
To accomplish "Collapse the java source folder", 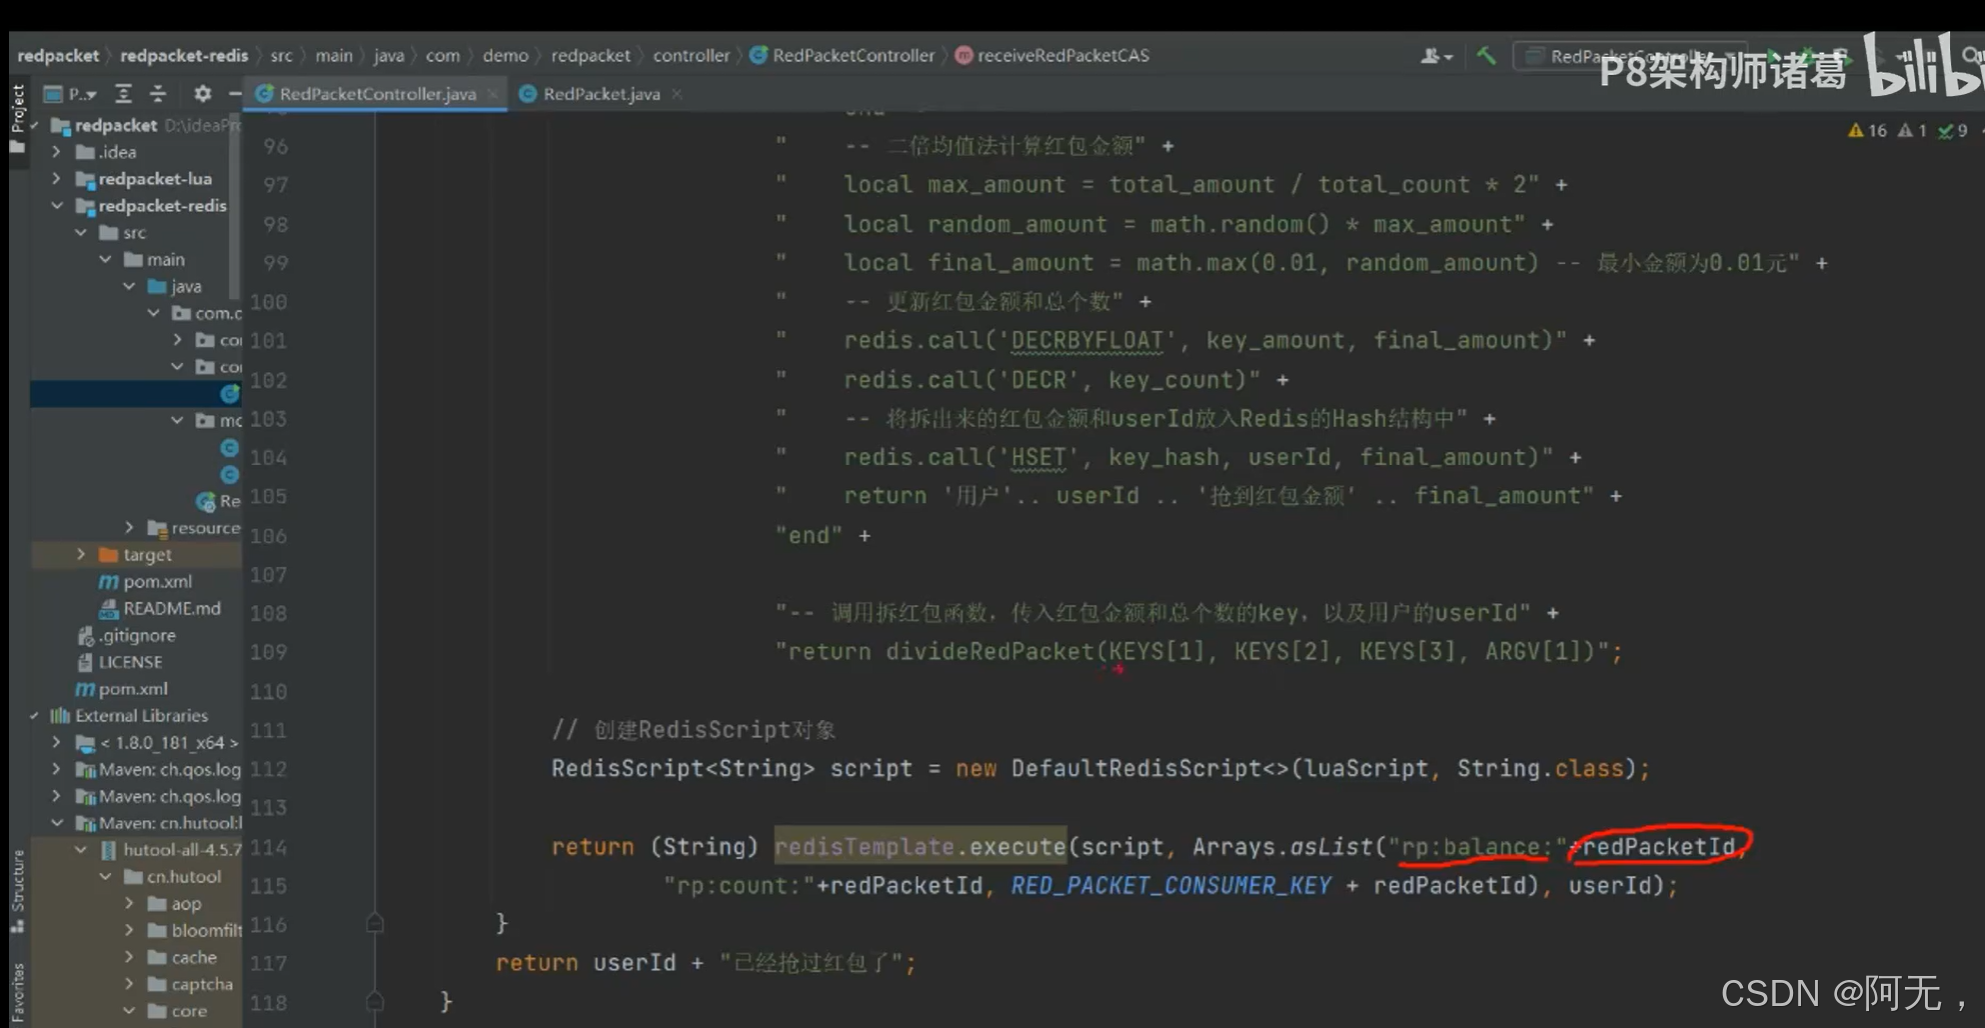I will (x=129, y=287).
